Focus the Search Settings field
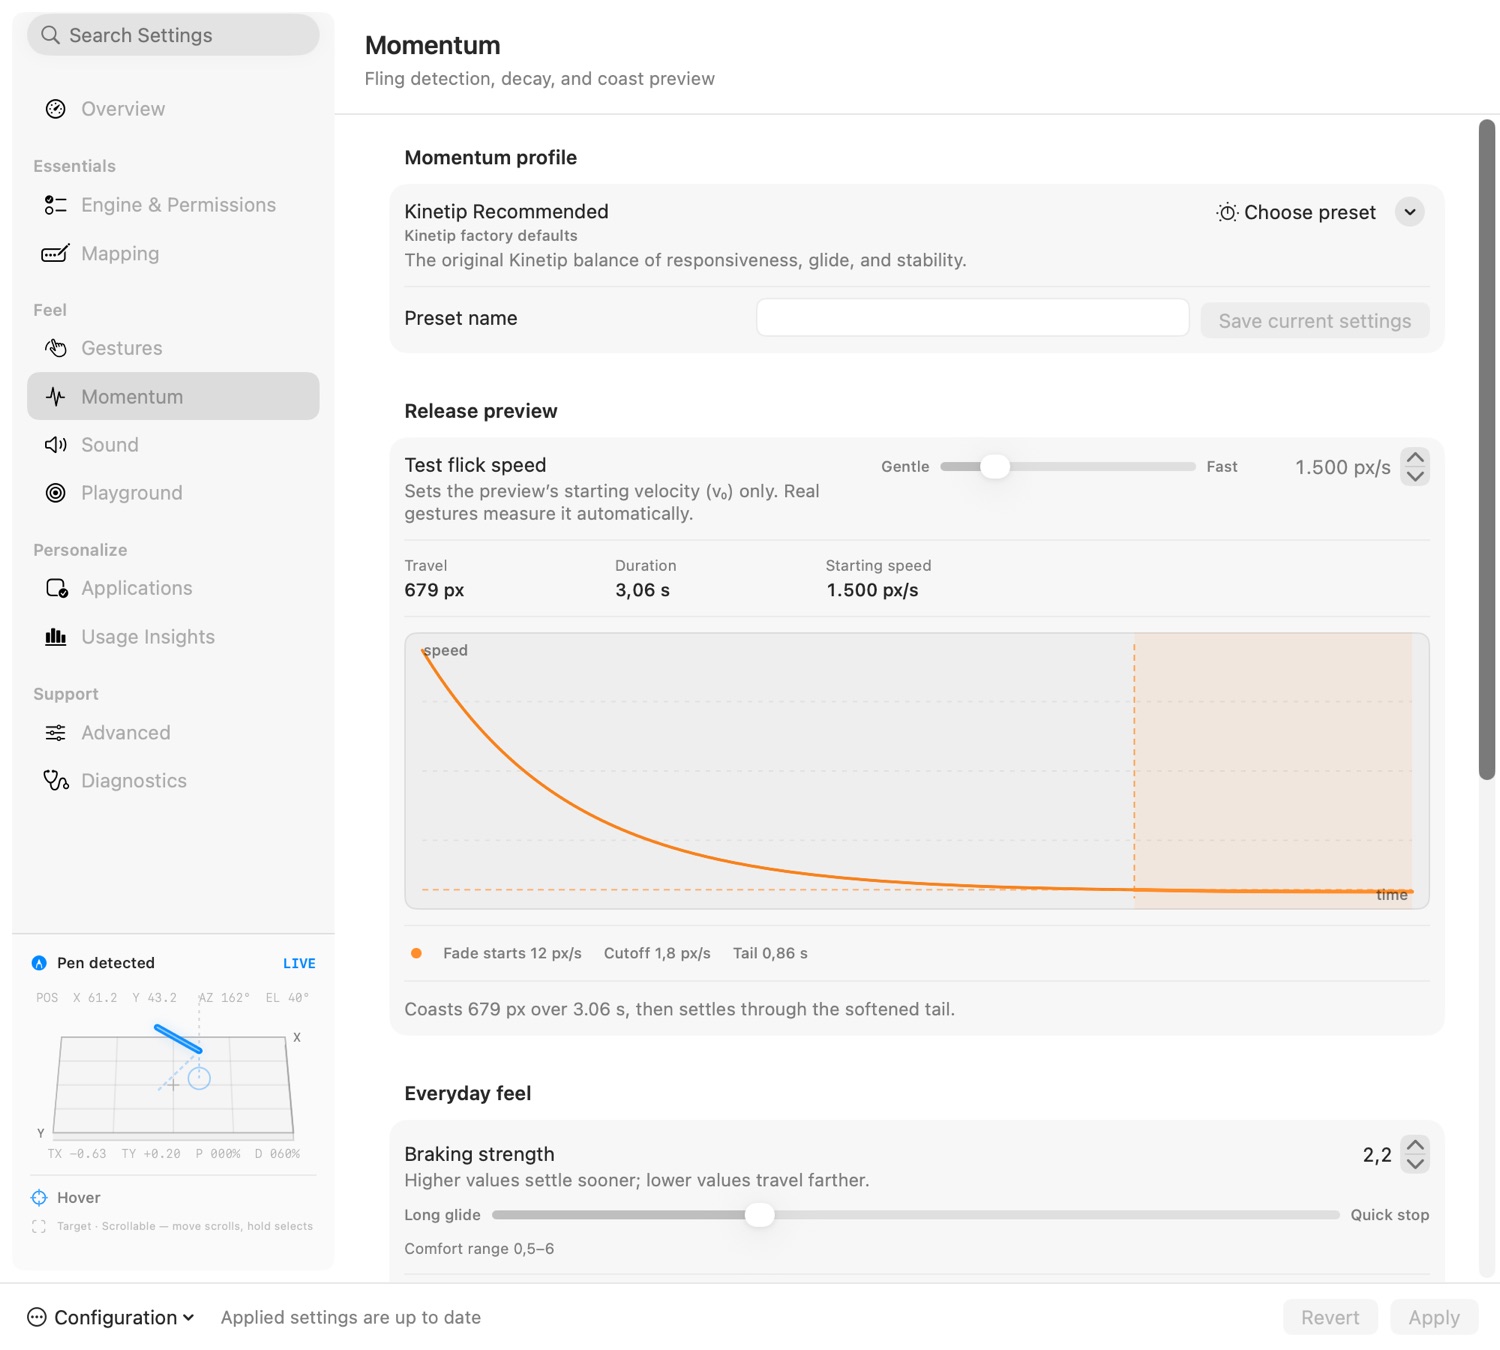 pyautogui.click(x=173, y=35)
